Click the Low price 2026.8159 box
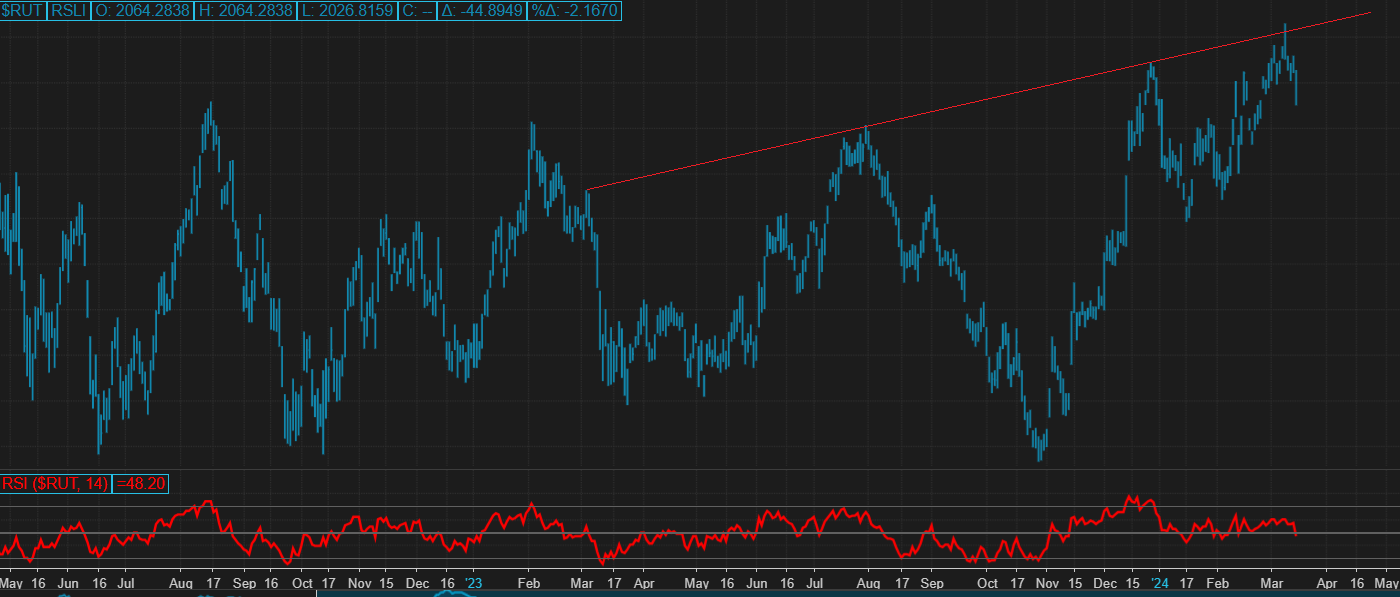The height and width of the screenshot is (597, 1400). [x=347, y=11]
